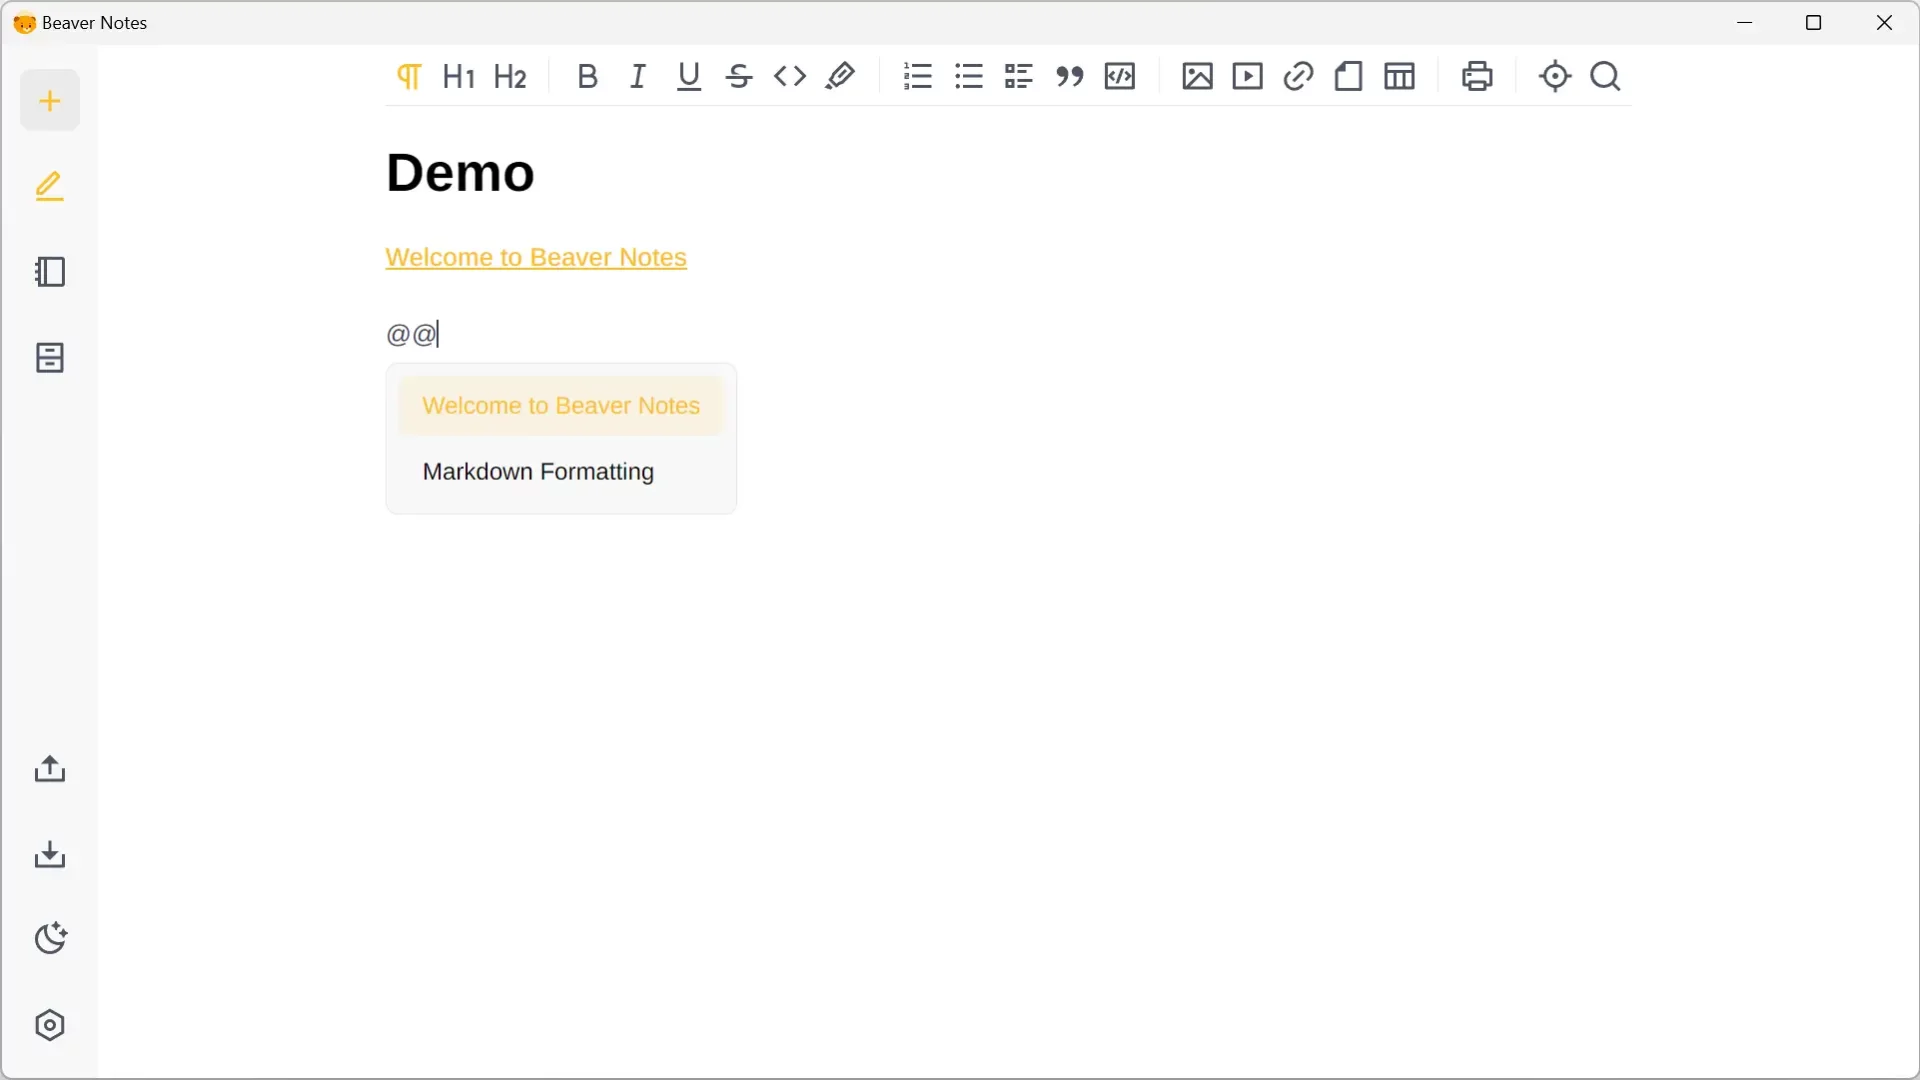Apply Heading 2 style
This screenshot has width=1920, height=1080.
tap(511, 76)
